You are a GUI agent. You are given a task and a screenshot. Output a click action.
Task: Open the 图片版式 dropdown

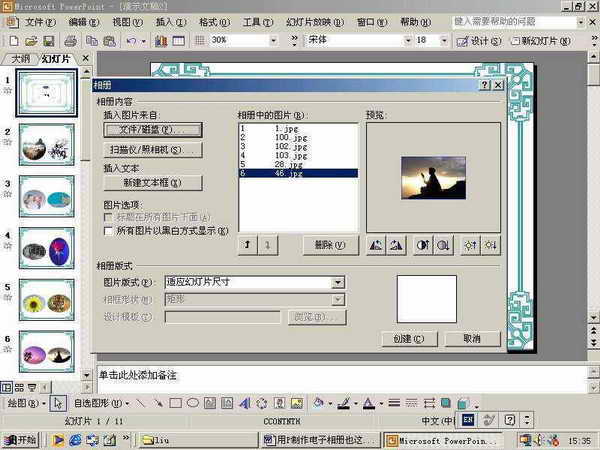click(x=338, y=283)
